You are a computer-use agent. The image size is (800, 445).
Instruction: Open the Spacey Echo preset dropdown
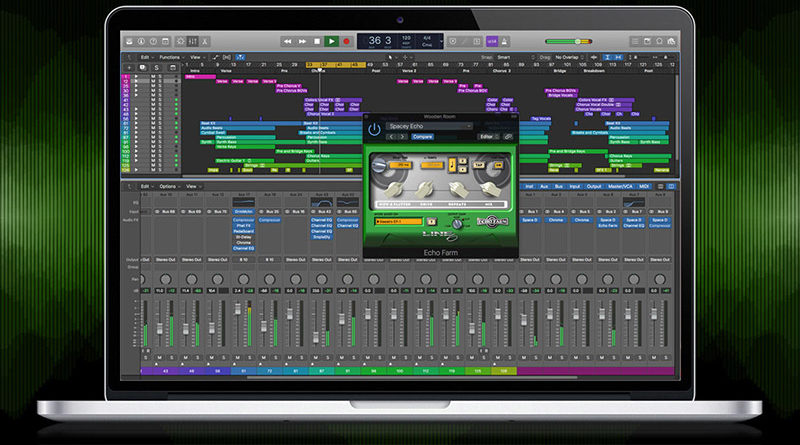(429, 126)
